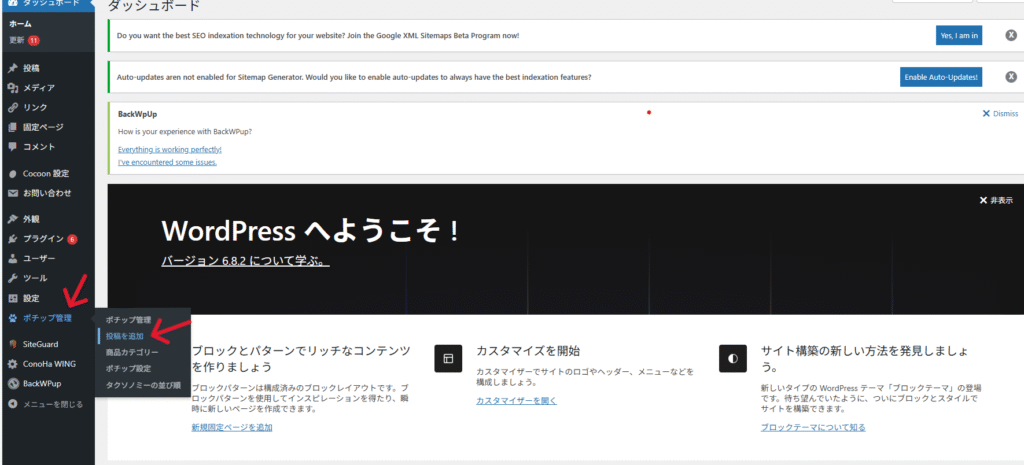Viewport: 1024px width, 465px height.
Task: Click the page icon beside 固定ページ
Action: coord(12,127)
